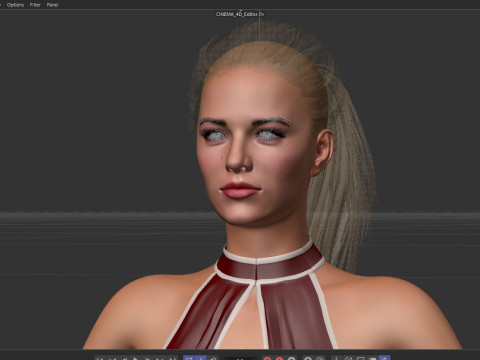
Task: Open the Filter viewport menu
Action: pos(35,5)
